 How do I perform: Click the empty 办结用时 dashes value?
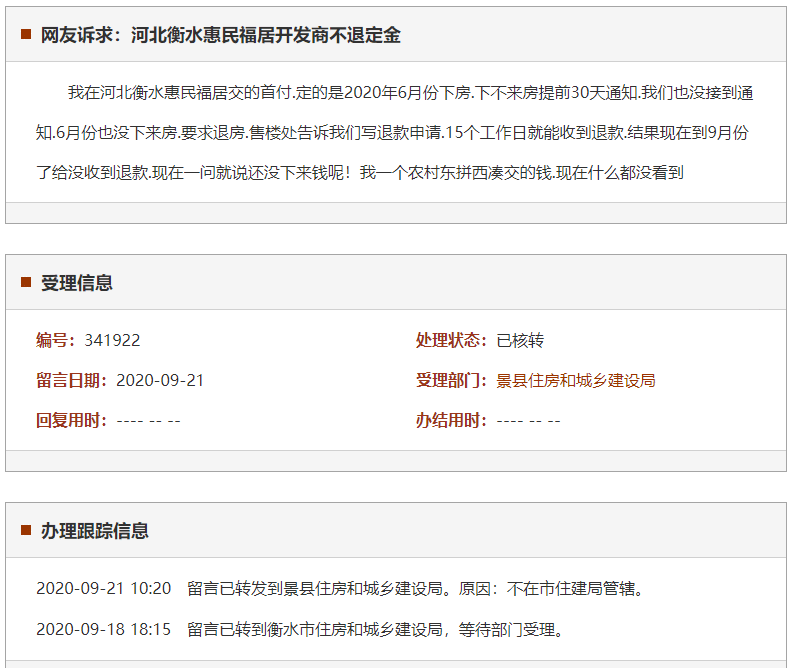(528, 421)
